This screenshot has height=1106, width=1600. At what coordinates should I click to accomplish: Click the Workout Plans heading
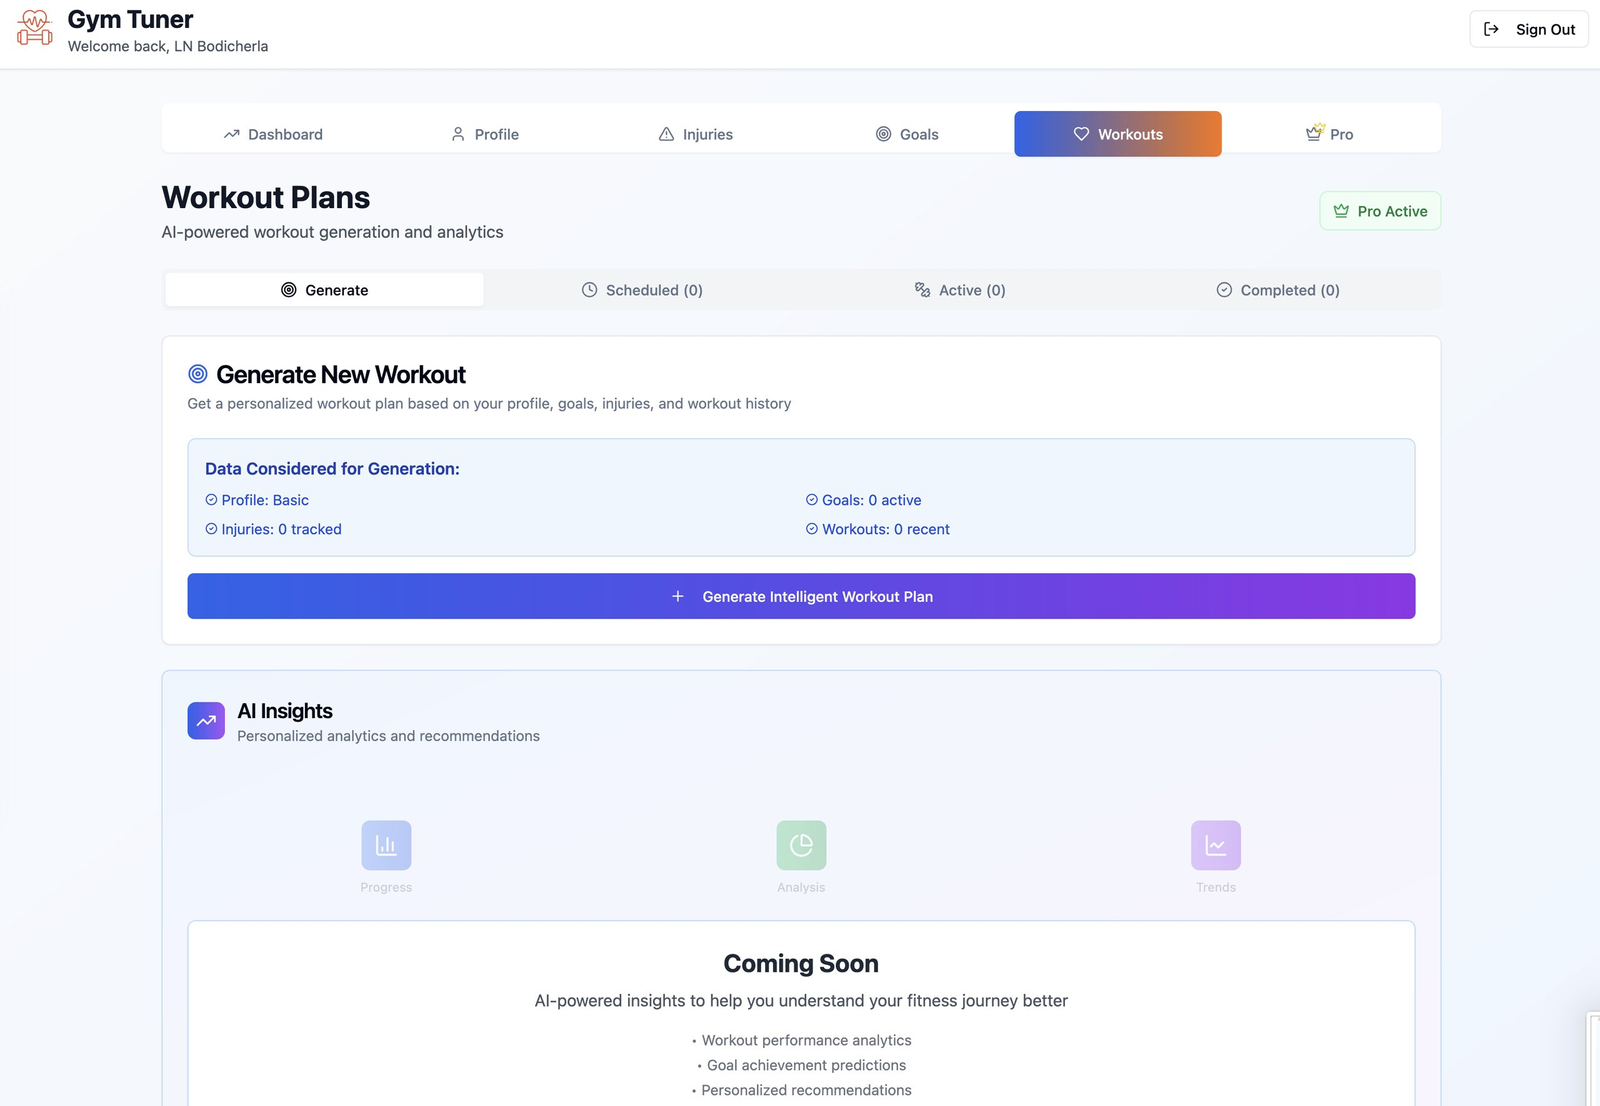click(266, 197)
